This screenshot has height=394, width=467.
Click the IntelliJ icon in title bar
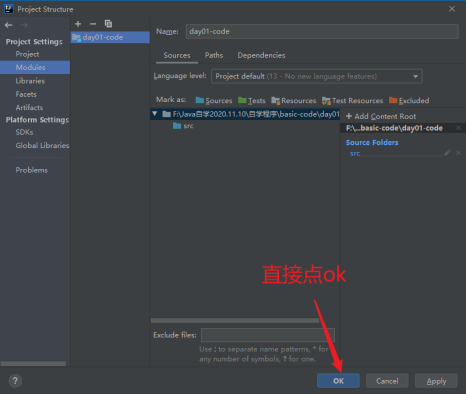click(9, 9)
